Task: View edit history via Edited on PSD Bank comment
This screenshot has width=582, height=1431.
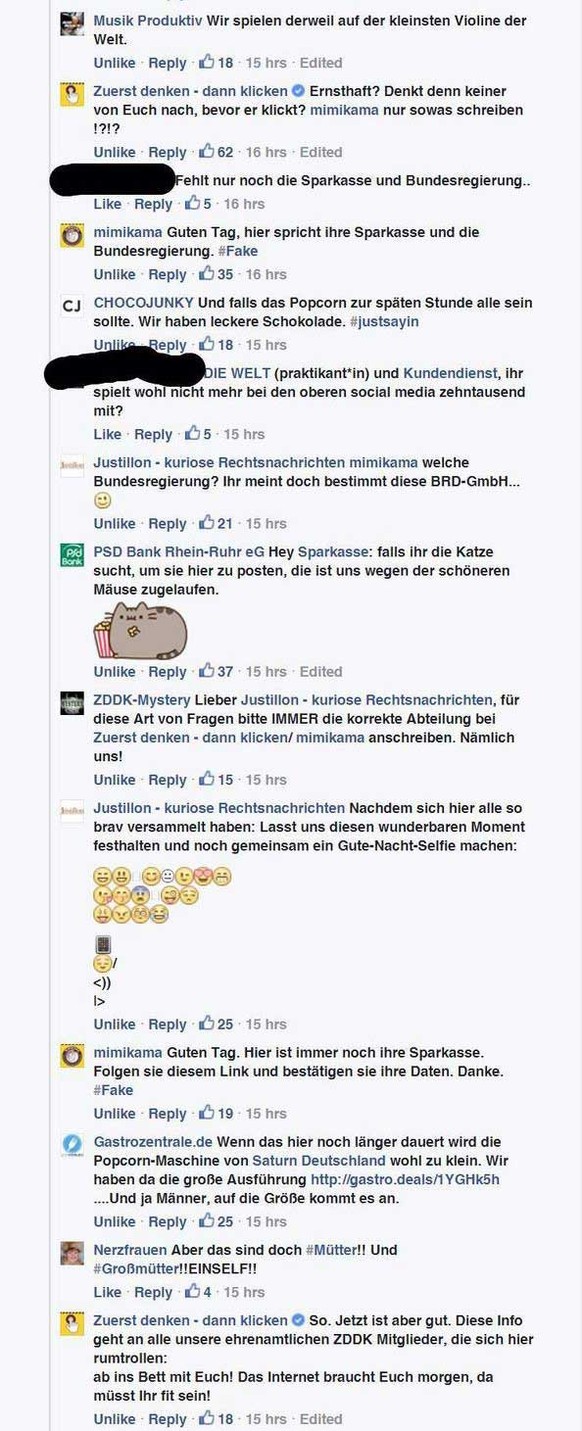Action: tap(321, 672)
